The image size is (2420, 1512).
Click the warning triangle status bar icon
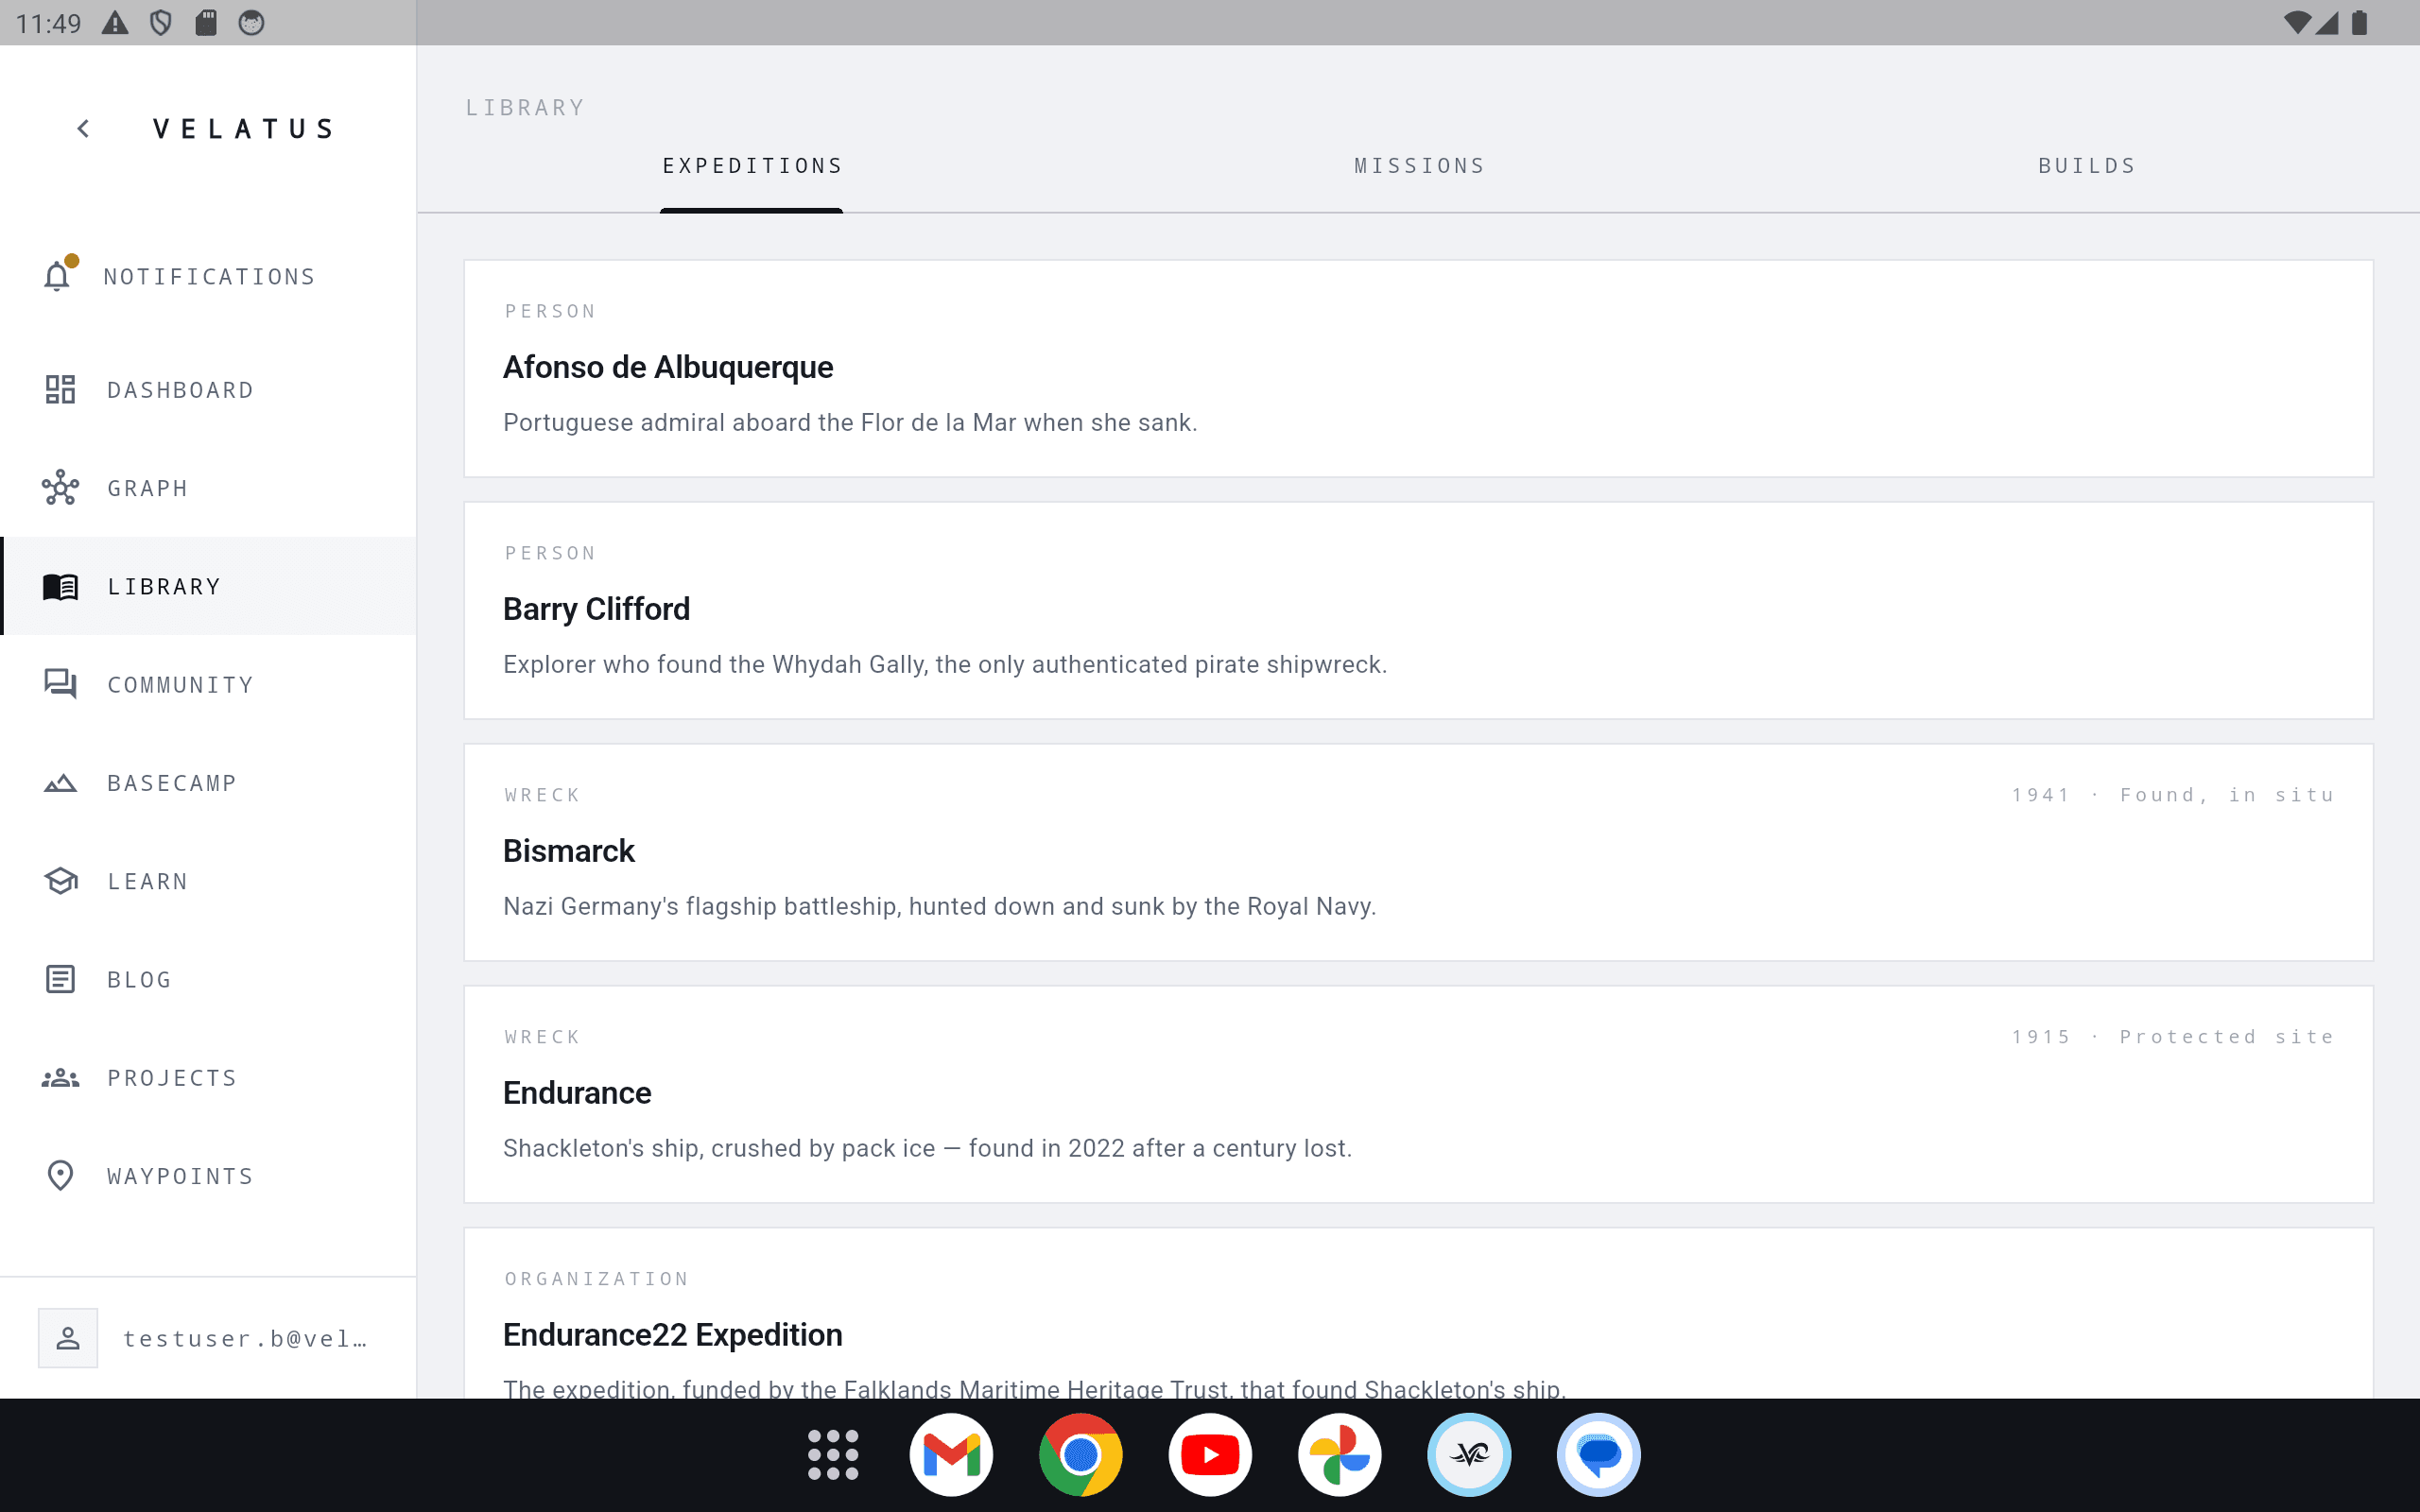pos(115,22)
